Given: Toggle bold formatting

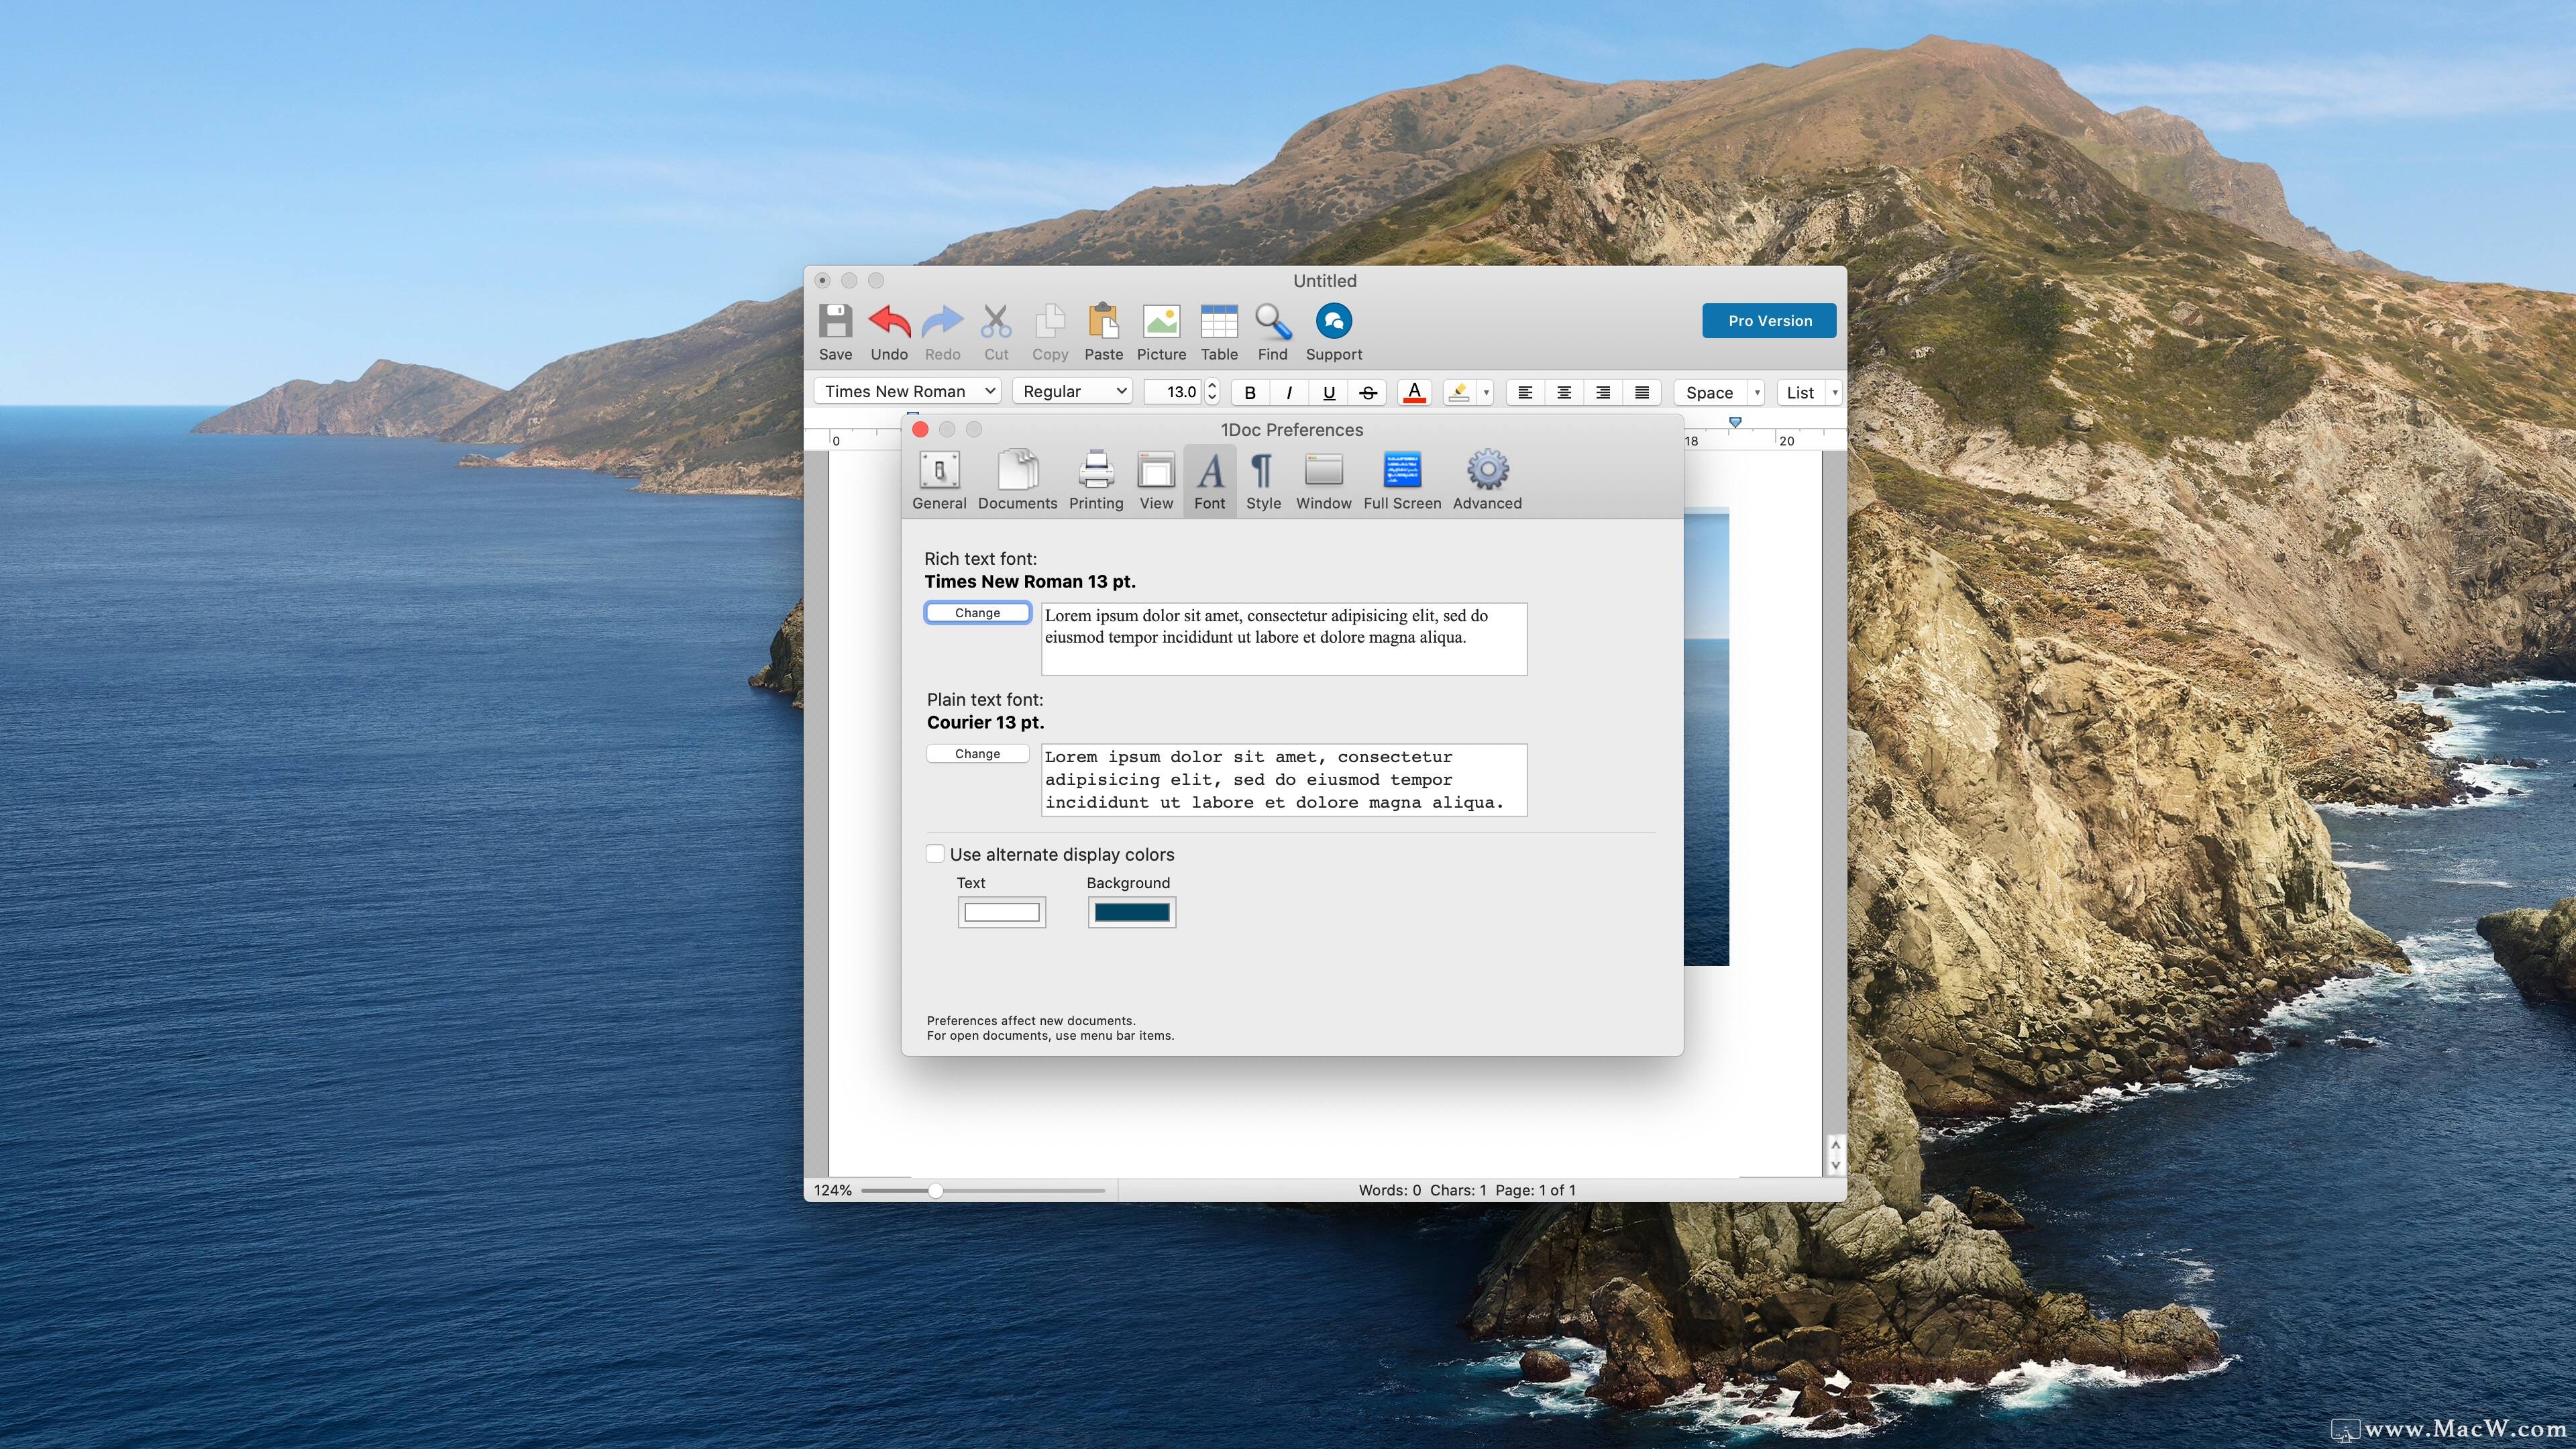Looking at the screenshot, I should tap(1250, 393).
